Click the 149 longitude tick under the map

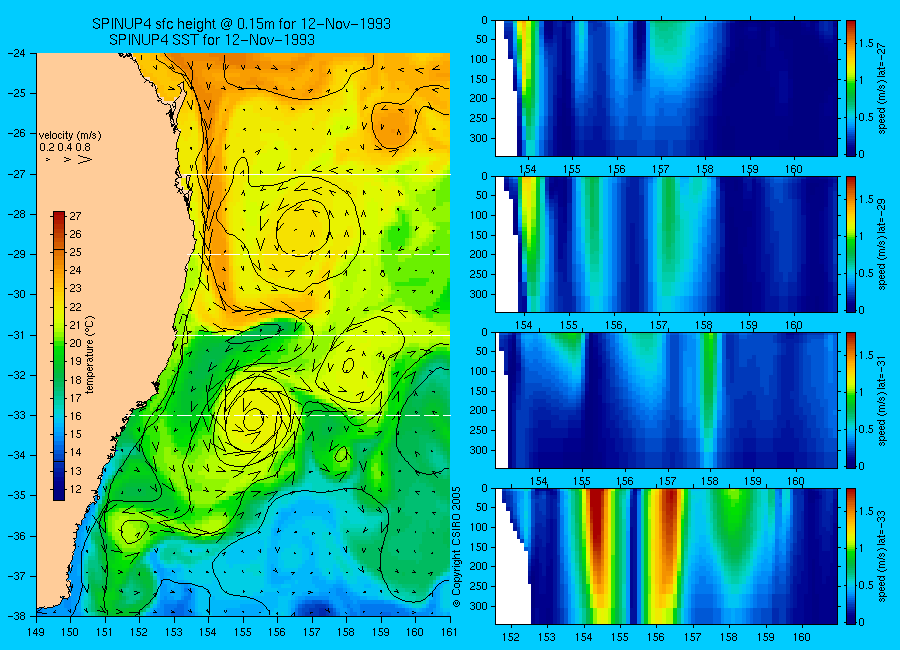point(36,632)
